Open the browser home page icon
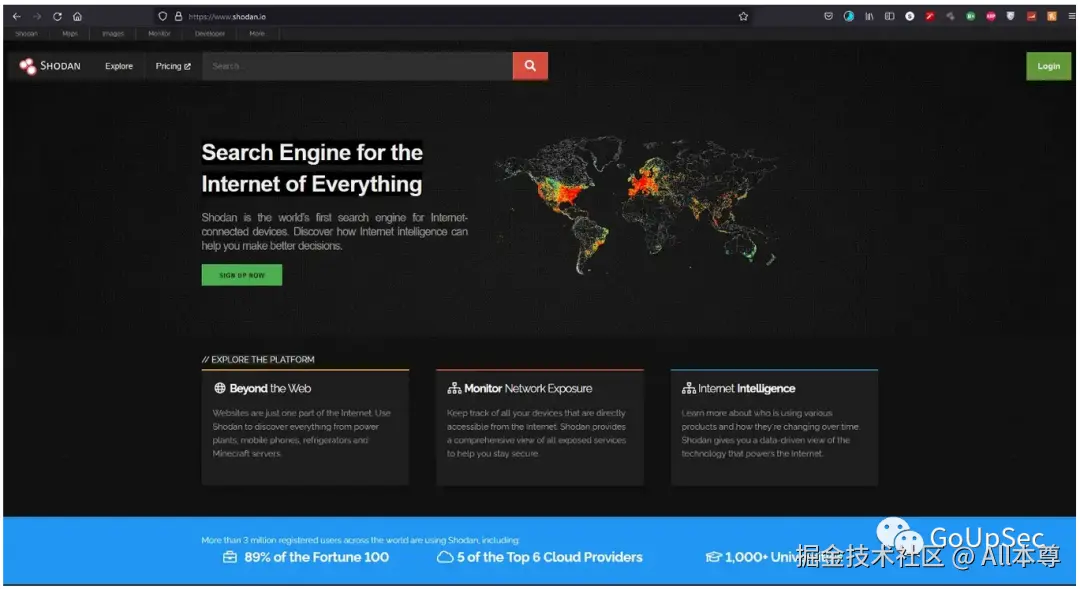This screenshot has width=1080, height=589. coord(77,17)
